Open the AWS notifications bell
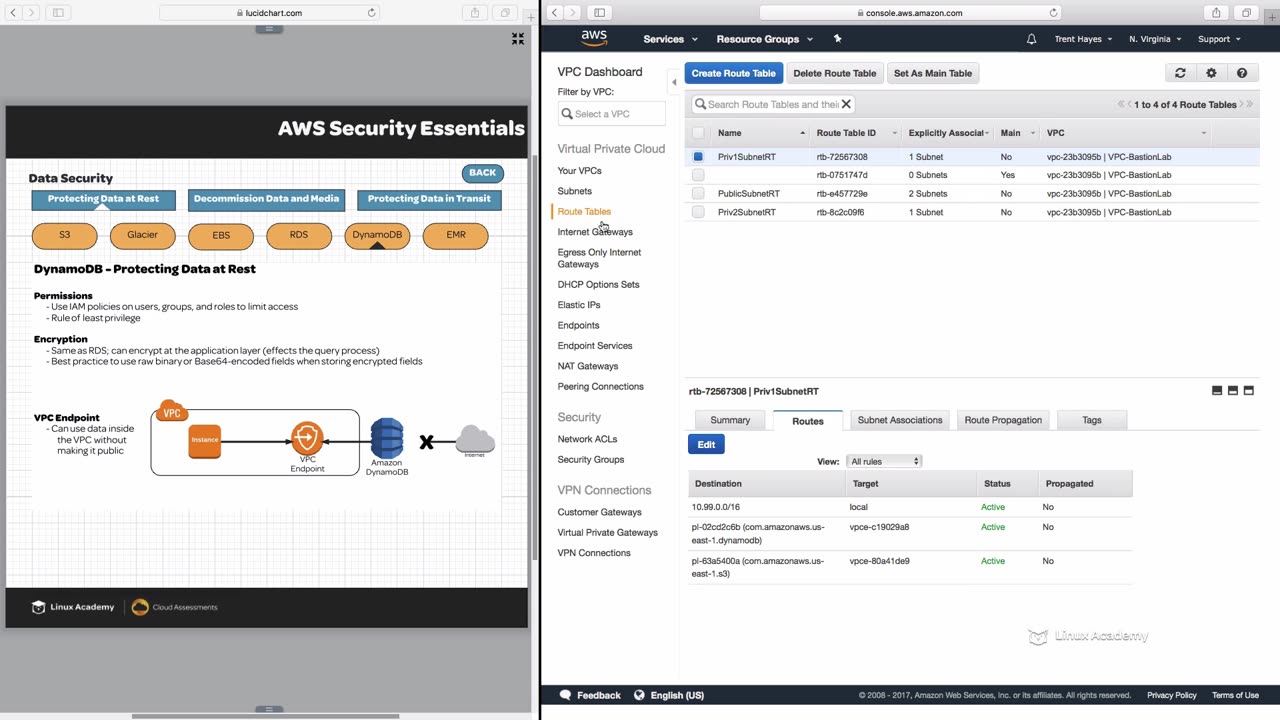Screen dimensions: 1280x720 click(1031, 39)
